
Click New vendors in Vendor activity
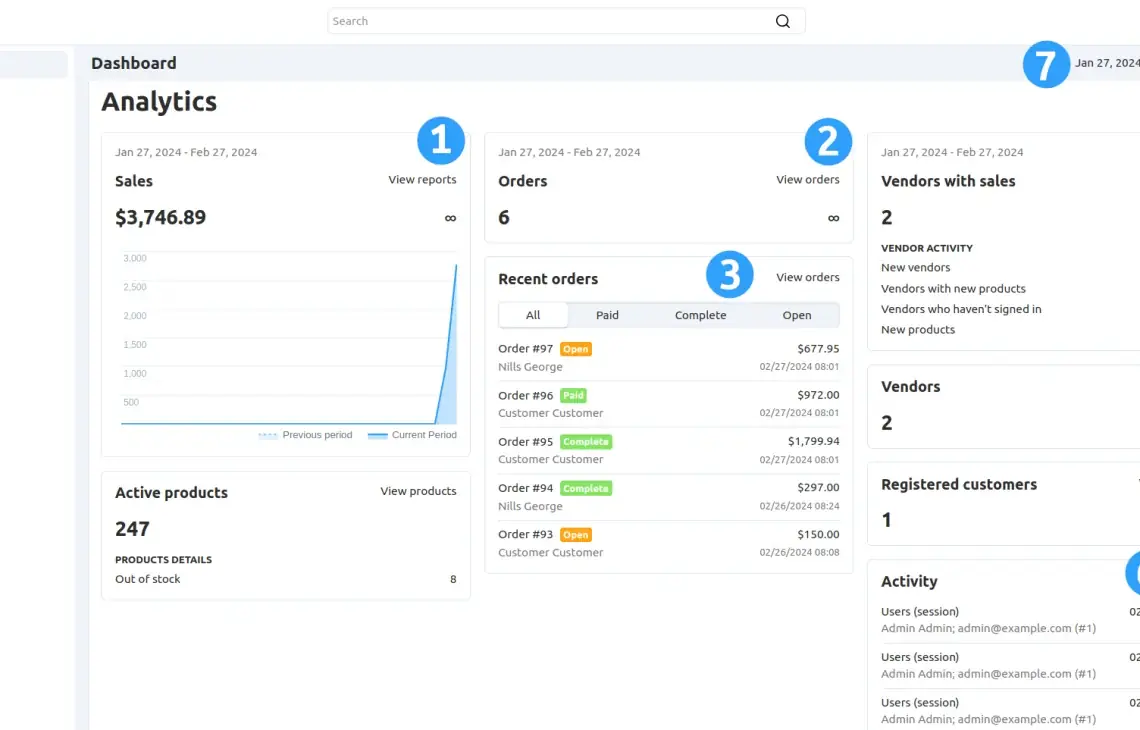[915, 268]
